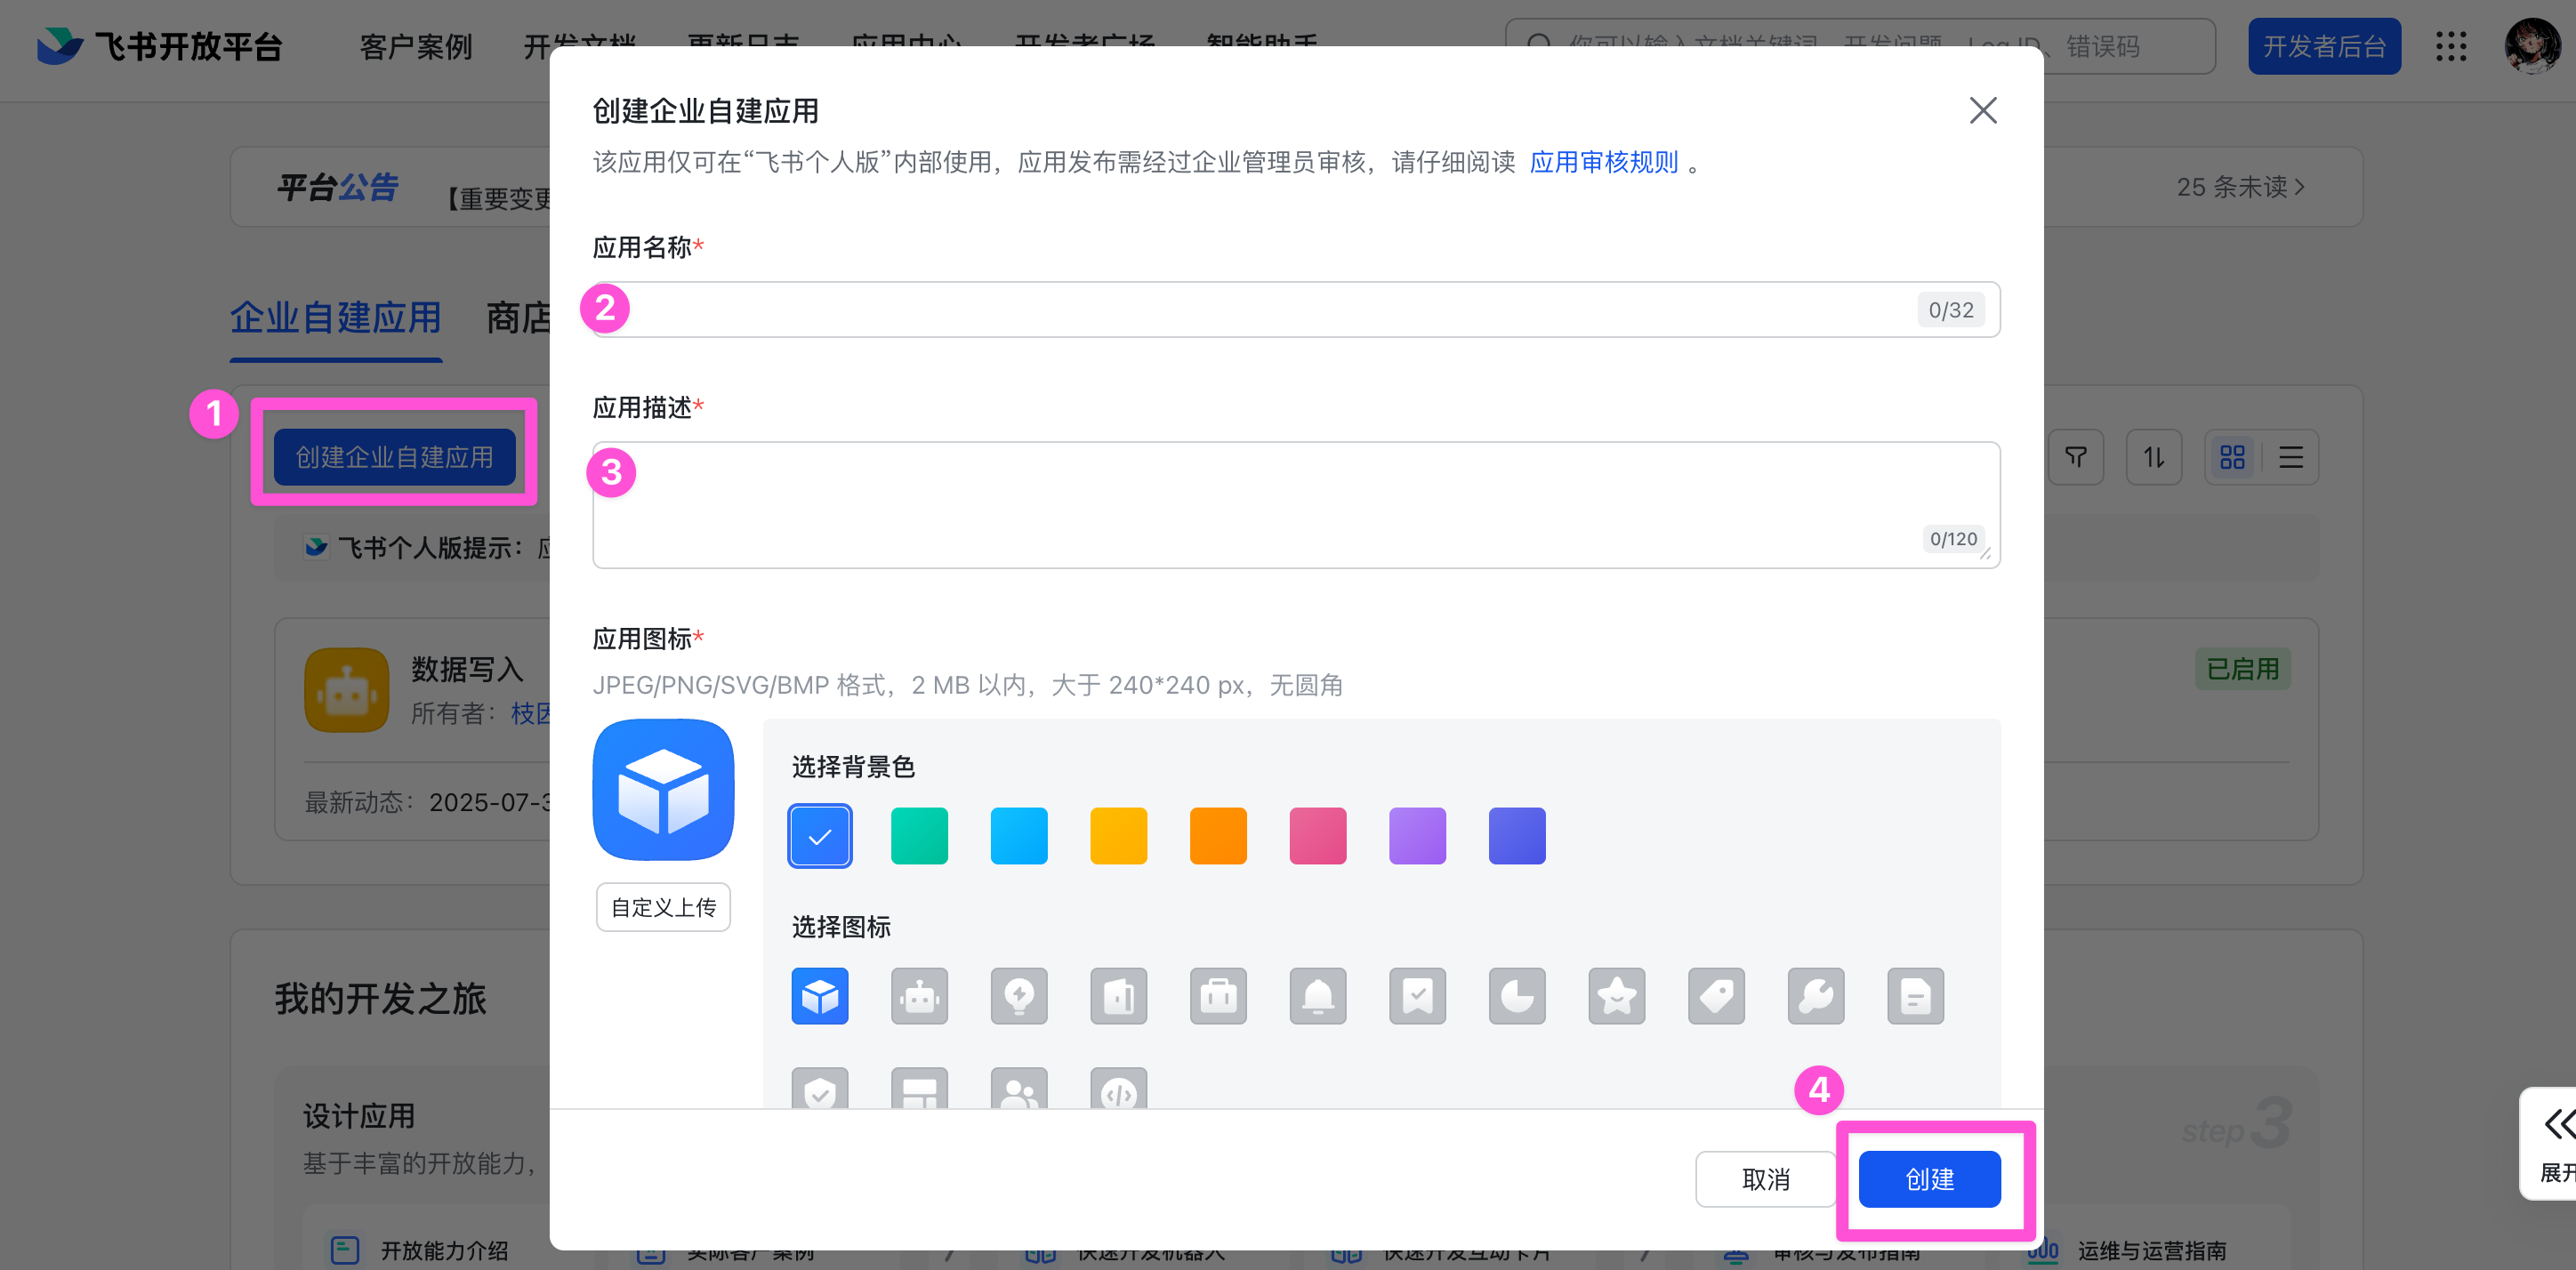The image size is (2576, 1270).
Task: Click the large app icon preview
Action: pyautogui.click(x=663, y=789)
